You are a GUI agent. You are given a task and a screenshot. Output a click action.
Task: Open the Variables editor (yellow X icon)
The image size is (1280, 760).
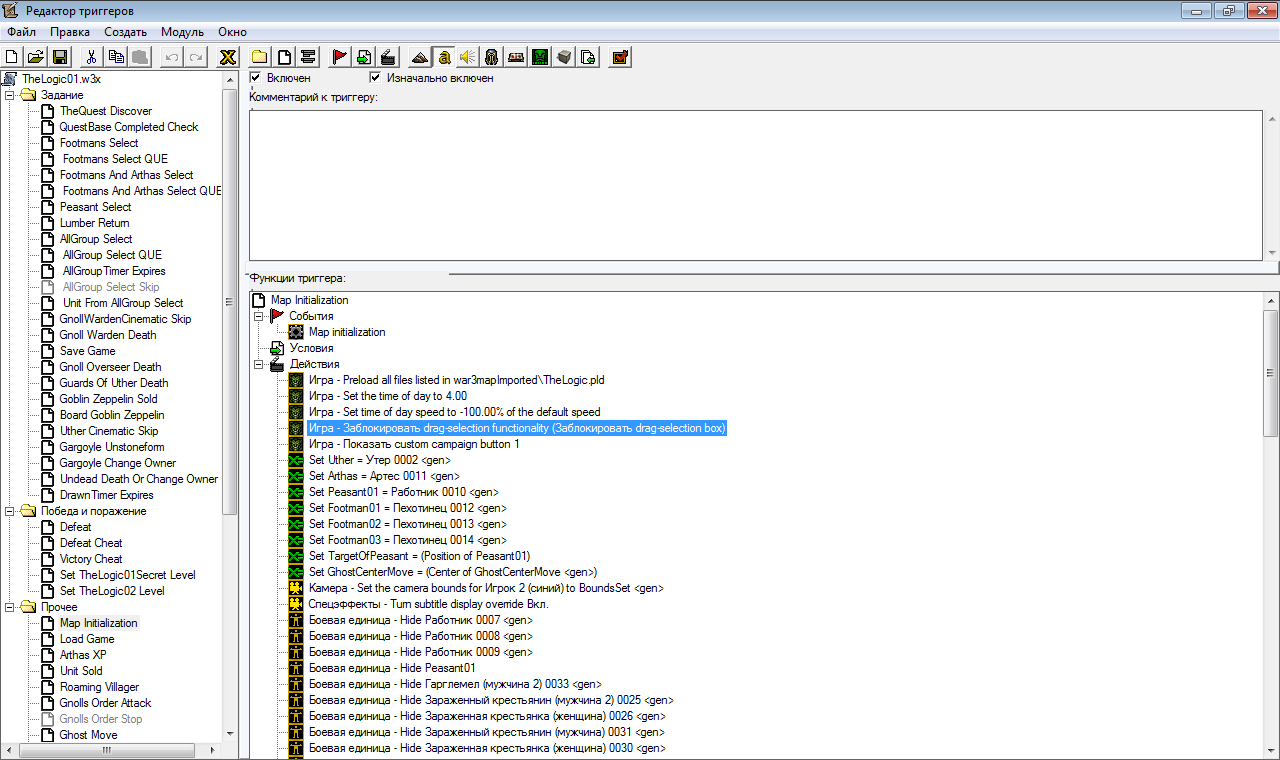228,57
